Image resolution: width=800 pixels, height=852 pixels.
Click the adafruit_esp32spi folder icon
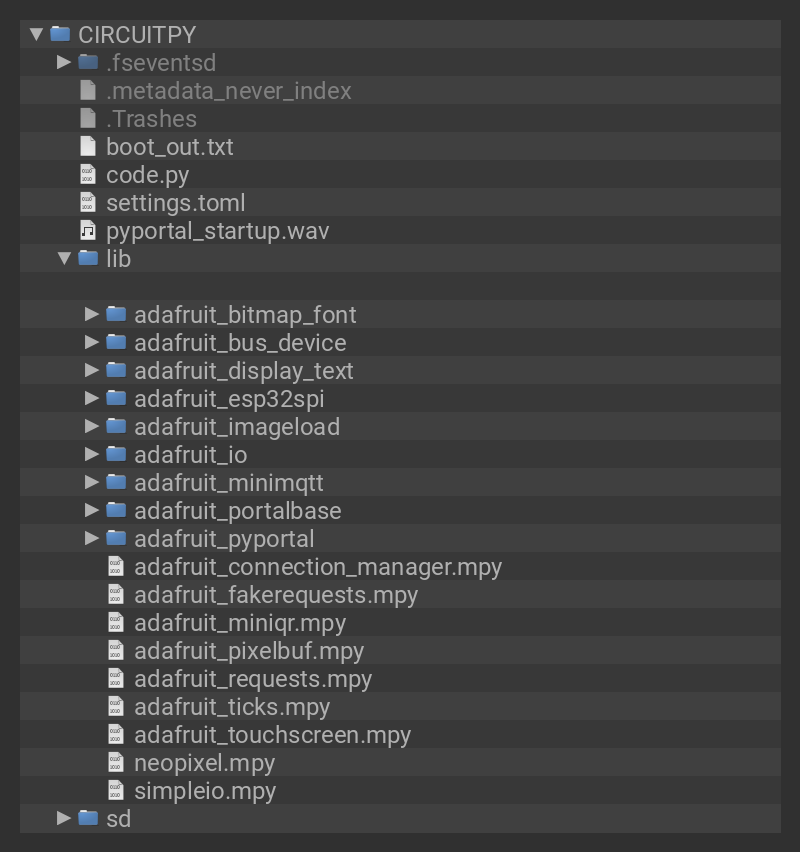tap(116, 398)
